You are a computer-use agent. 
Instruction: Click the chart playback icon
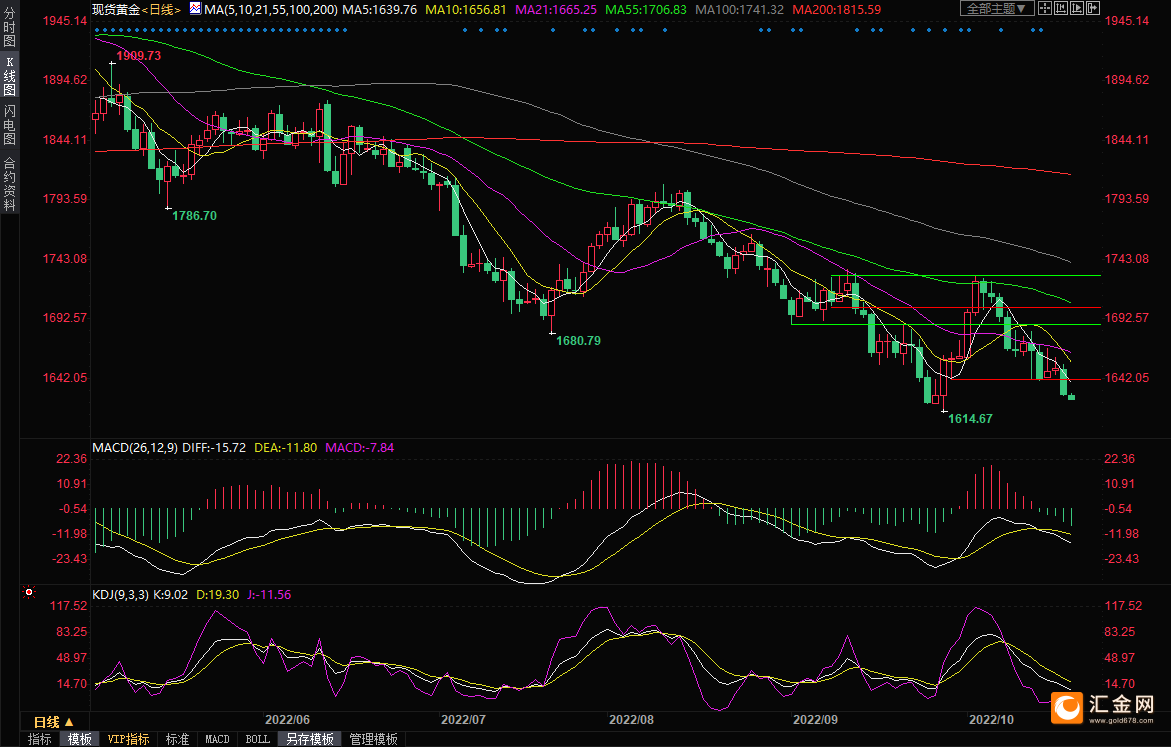click(1077, 8)
